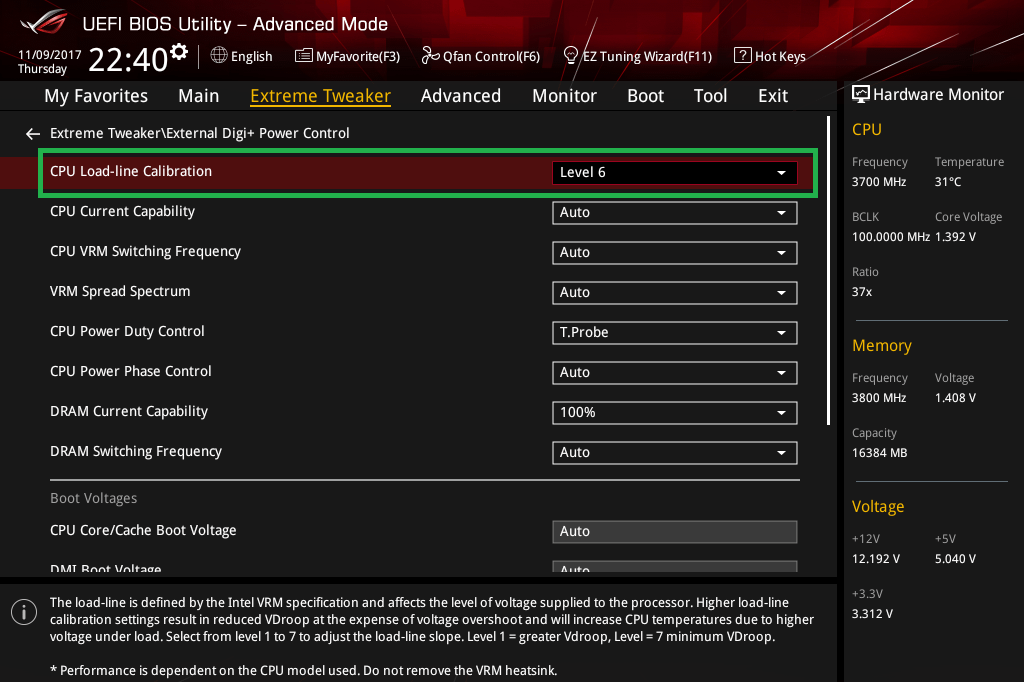Screen dimensions: 1024x682
Task: Click the +12V reading 12.192 V
Action: point(876,559)
